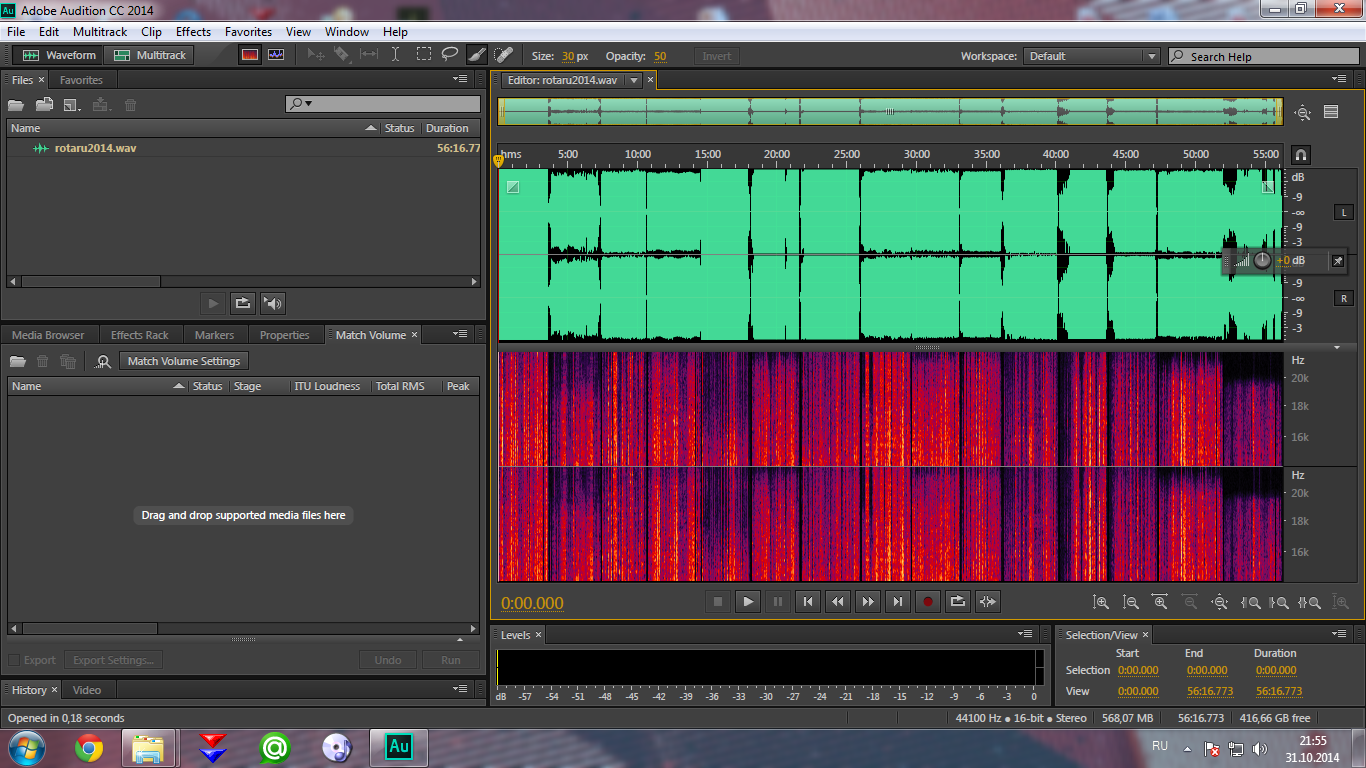Select the Lasso Selection tool
The image size is (1366, 768).
coord(450,55)
